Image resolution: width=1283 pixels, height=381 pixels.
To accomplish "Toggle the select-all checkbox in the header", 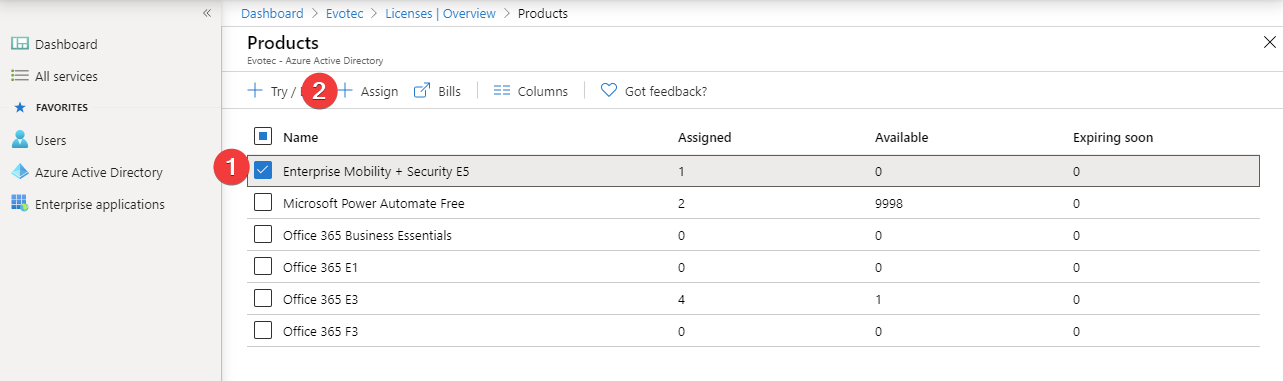I will click(263, 137).
